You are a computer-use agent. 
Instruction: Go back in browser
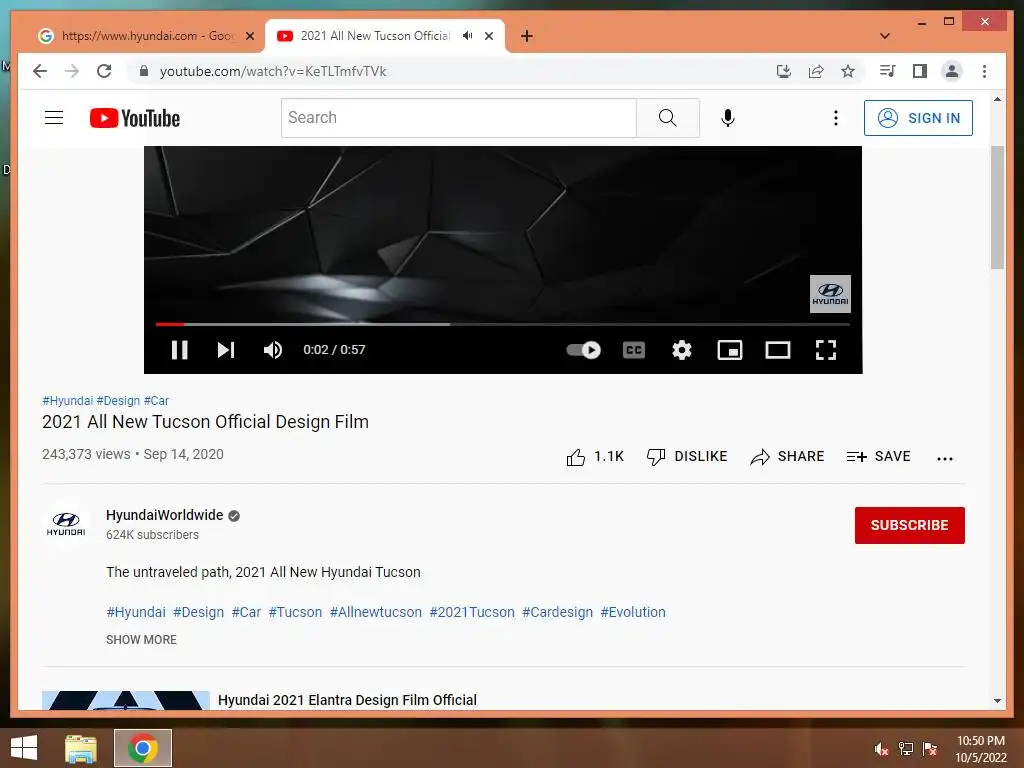[40, 71]
